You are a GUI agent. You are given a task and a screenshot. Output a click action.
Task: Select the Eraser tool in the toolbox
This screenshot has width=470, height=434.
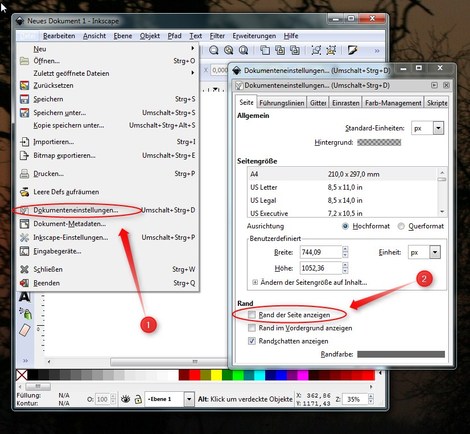[x=25, y=330]
